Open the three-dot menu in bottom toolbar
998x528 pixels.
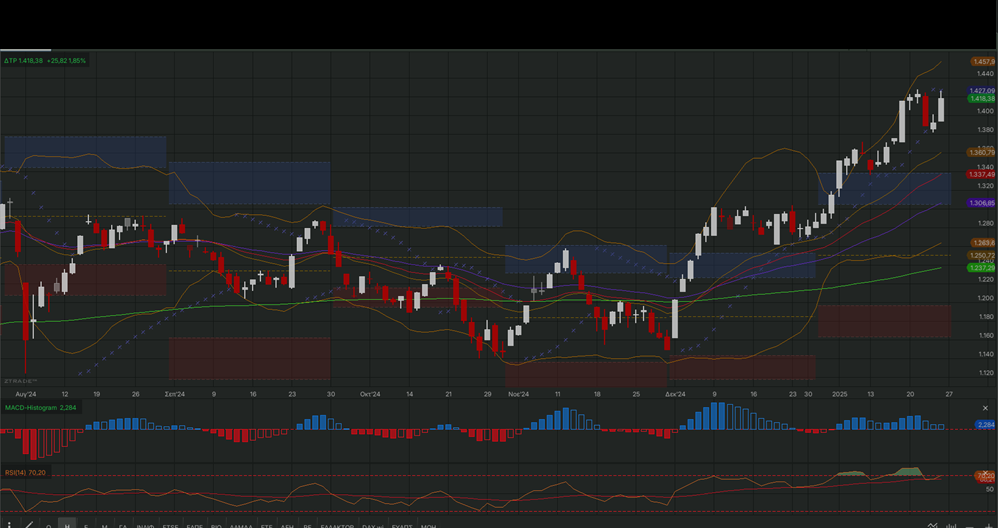coord(9,525)
